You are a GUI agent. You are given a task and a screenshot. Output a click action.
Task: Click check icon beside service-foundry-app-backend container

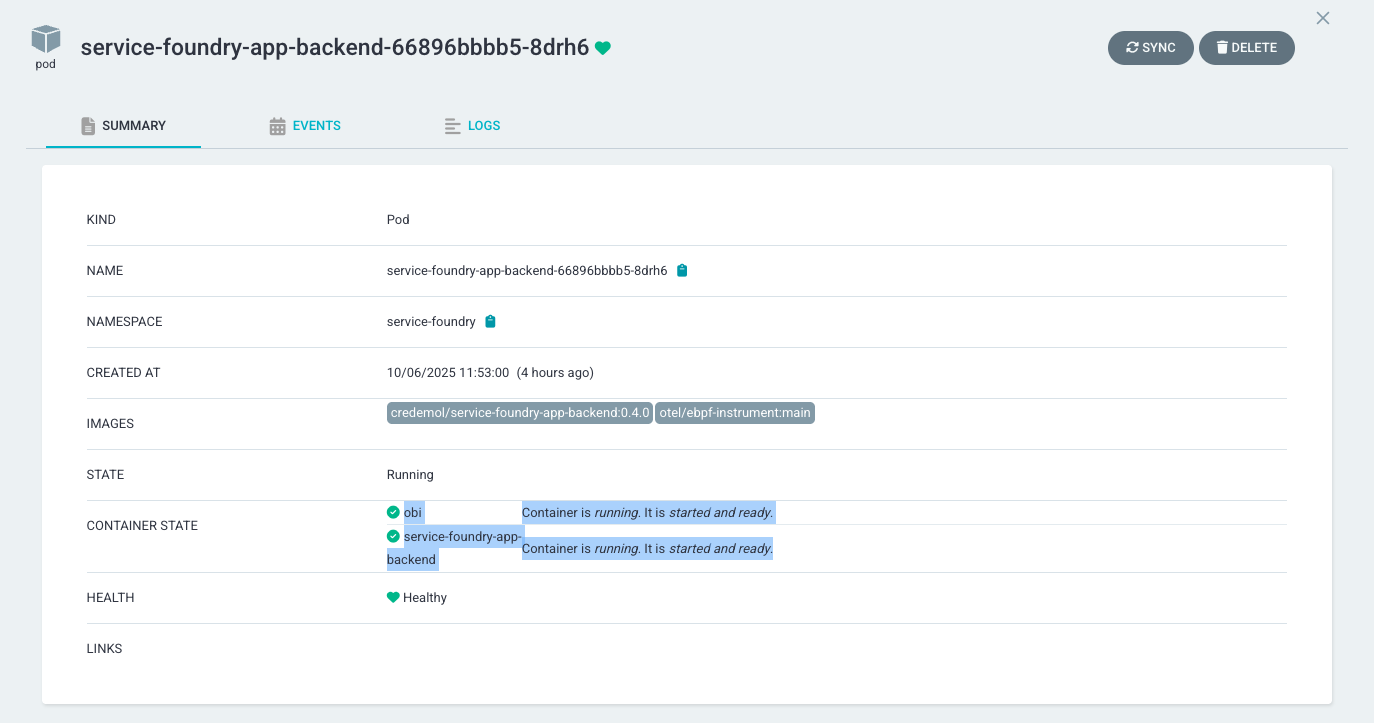393,536
